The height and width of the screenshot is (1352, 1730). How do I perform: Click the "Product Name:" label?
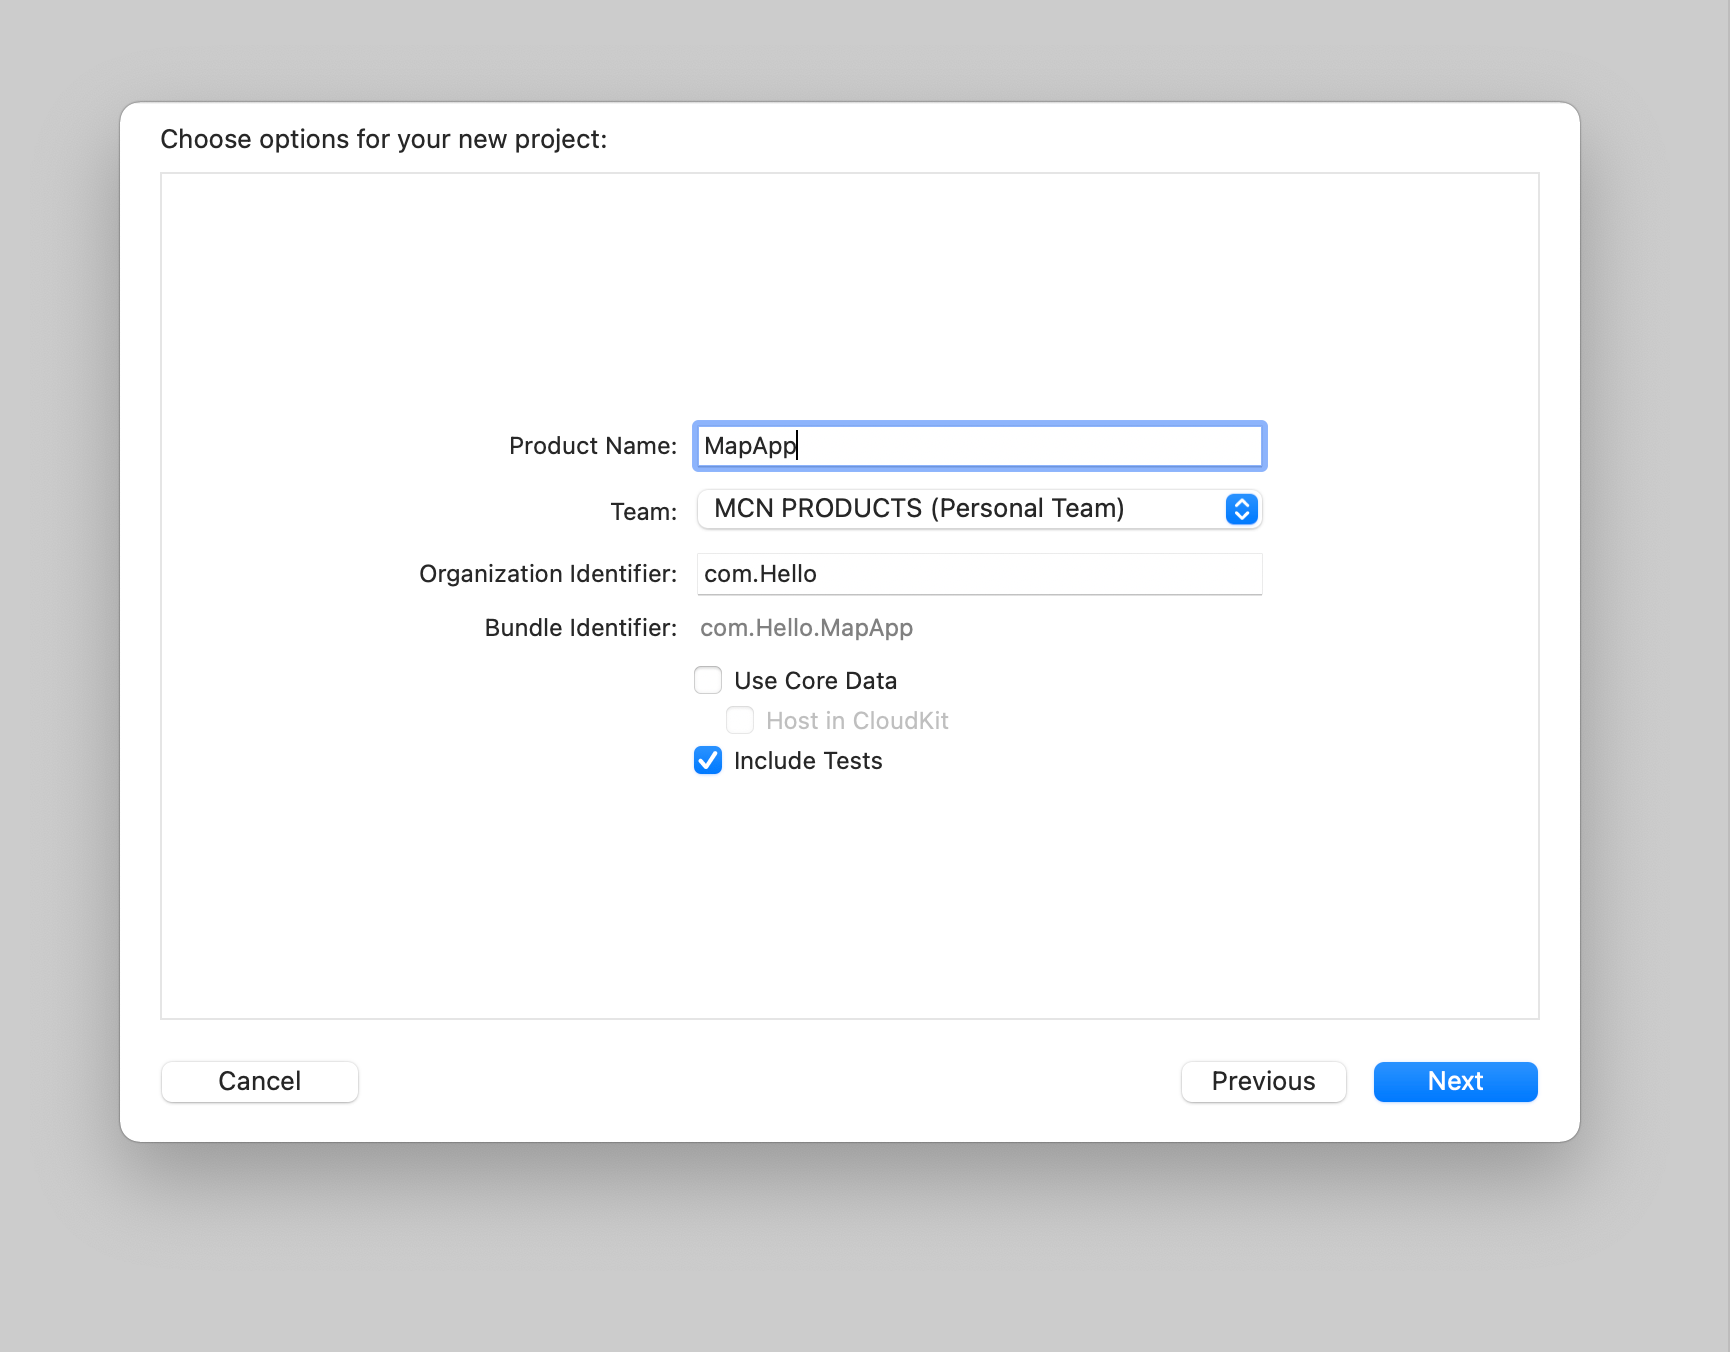tap(592, 446)
